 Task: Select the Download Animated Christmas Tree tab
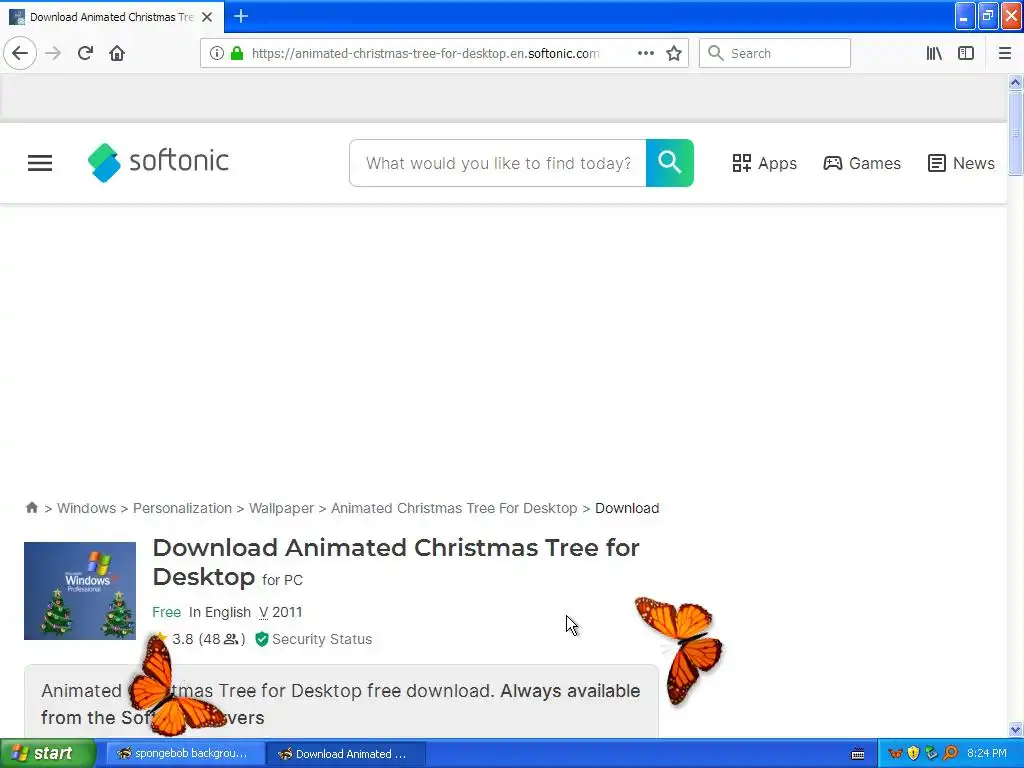point(111,17)
